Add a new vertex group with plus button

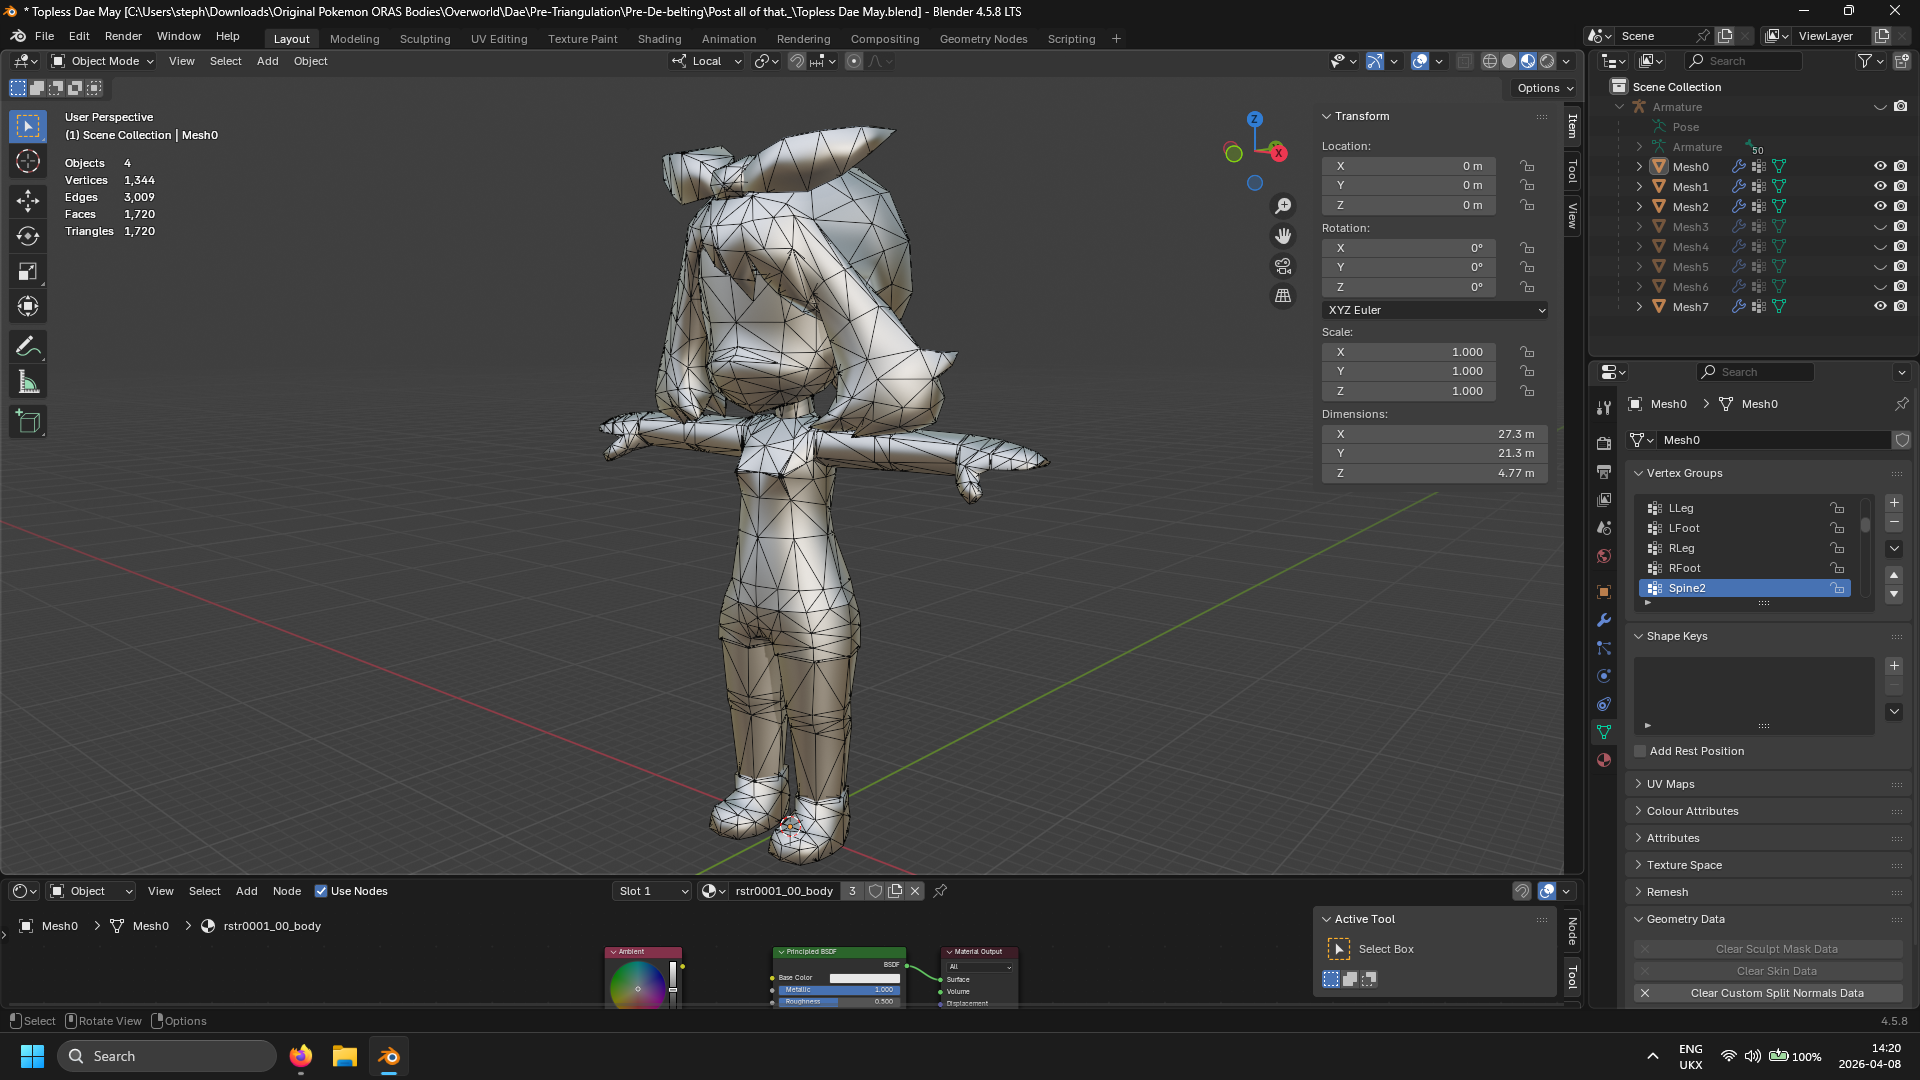1894,503
